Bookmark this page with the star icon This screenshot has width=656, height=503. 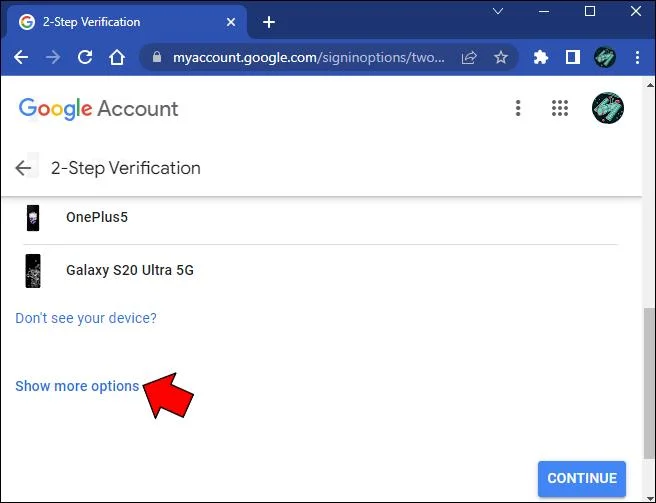click(x=501, y=57)
